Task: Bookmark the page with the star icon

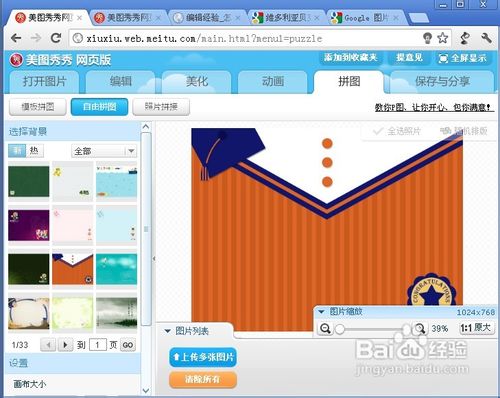Action: 442,38
